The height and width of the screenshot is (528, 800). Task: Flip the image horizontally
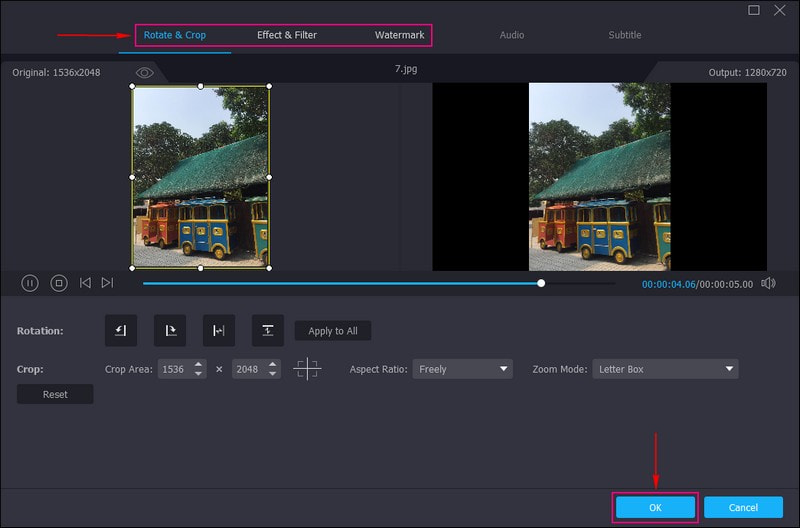click(219, 331)
